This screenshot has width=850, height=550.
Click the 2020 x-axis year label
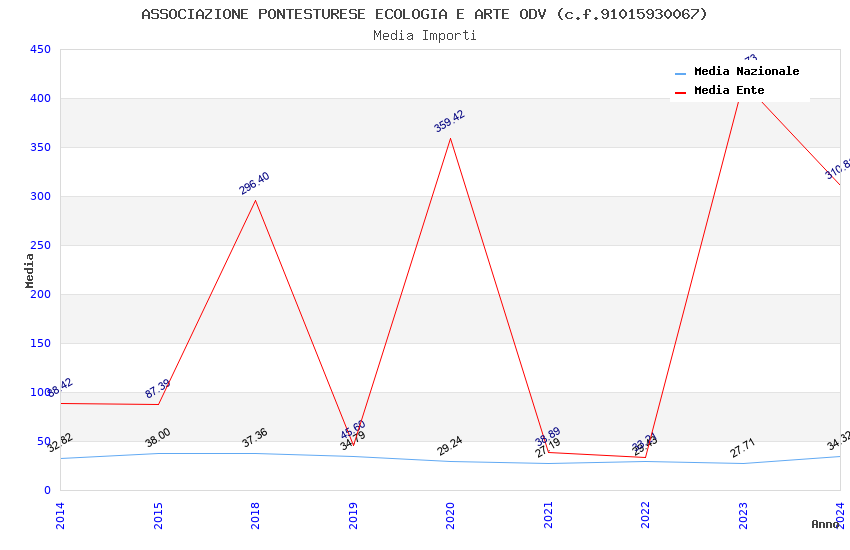(x=450, y=515)
